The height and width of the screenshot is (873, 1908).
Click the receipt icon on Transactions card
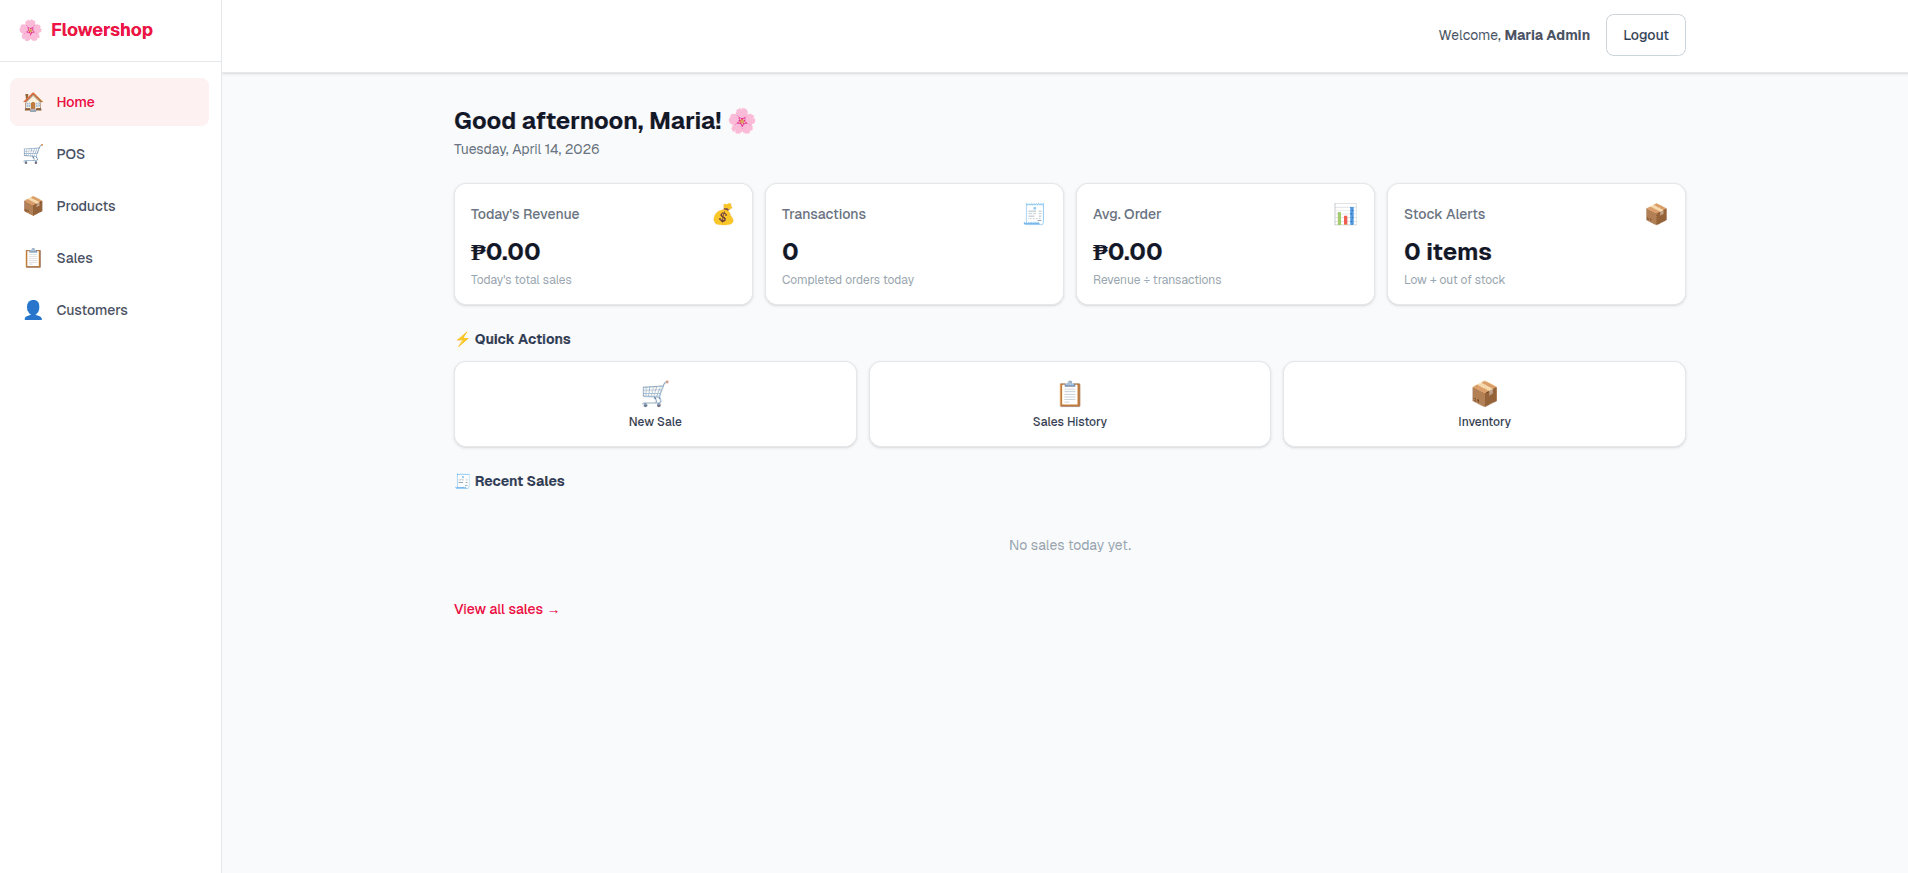tap(1034, 214)
